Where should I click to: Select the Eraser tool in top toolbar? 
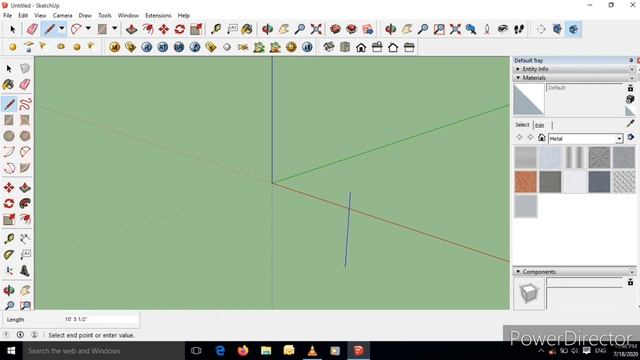click(32, 29)
